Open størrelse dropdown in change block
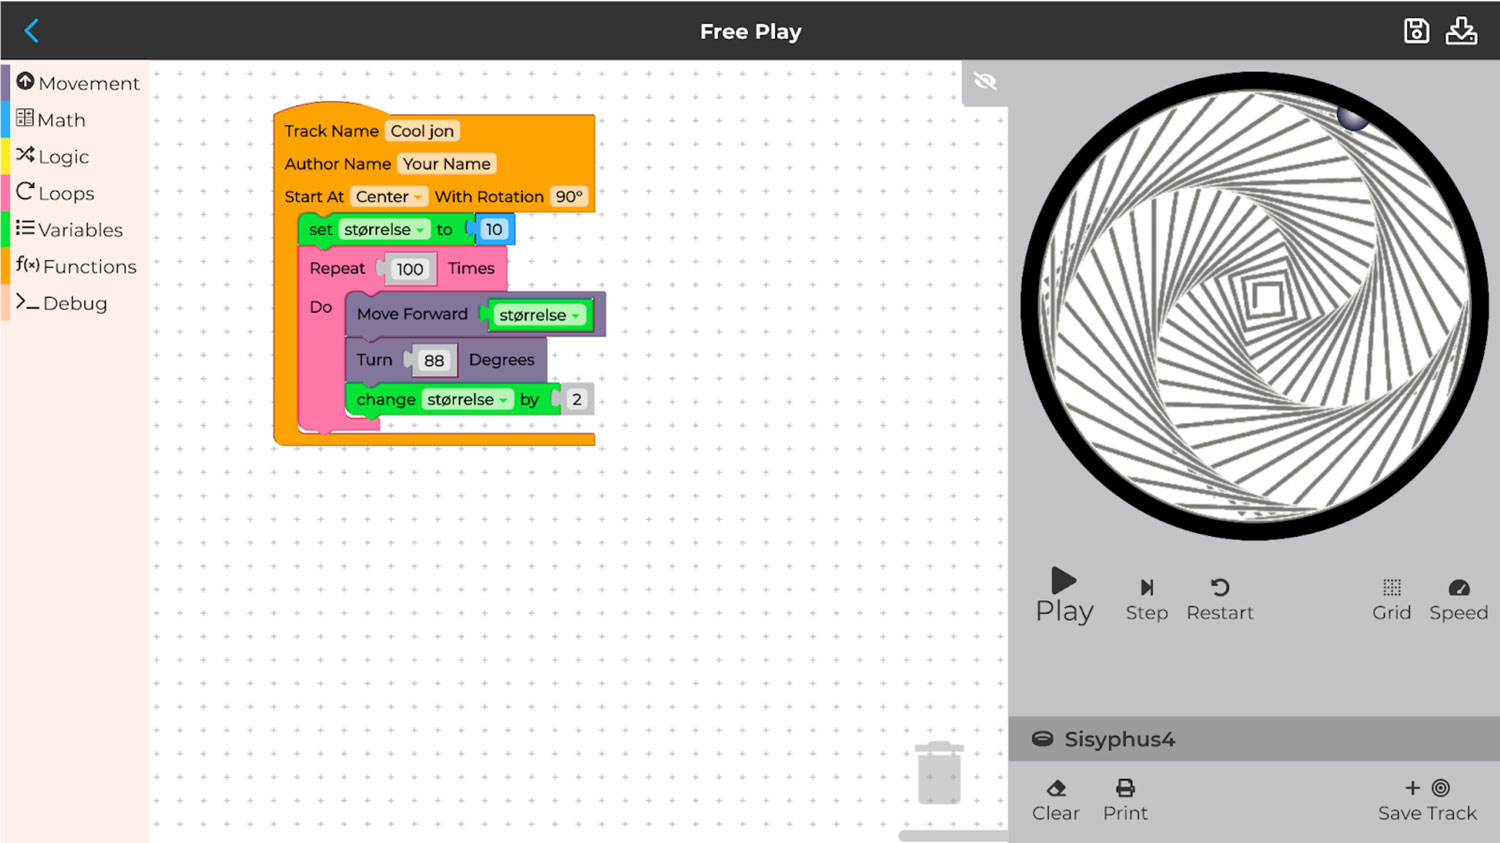This screenshot has width=1500, height=843. (x=467, y=400)
